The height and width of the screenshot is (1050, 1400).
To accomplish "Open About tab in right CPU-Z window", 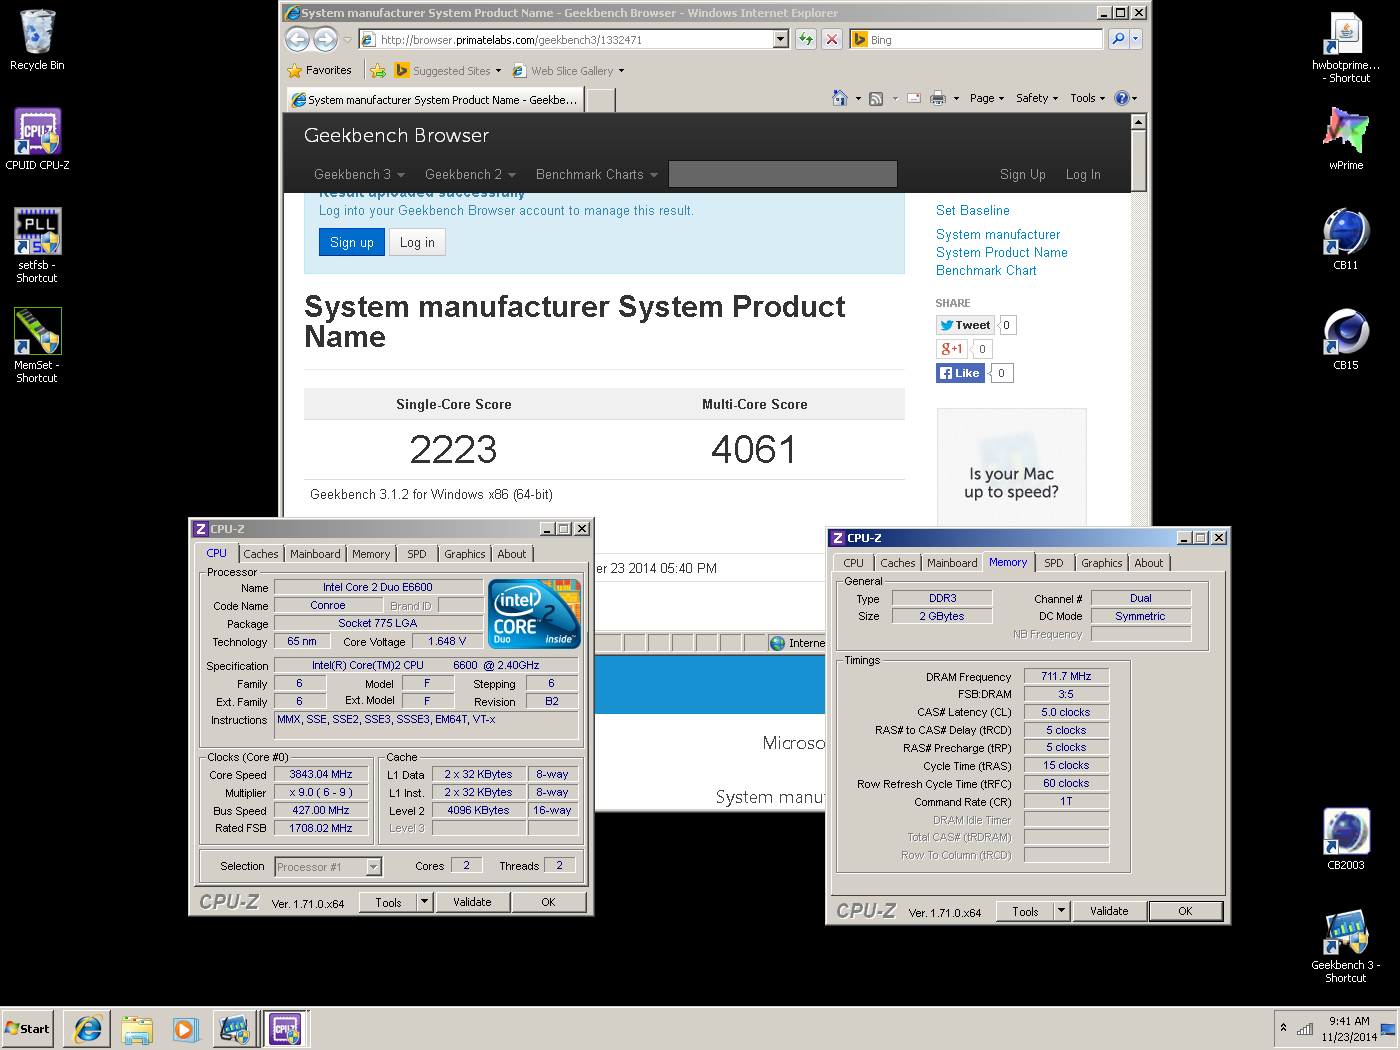I will click(1149, 563).
